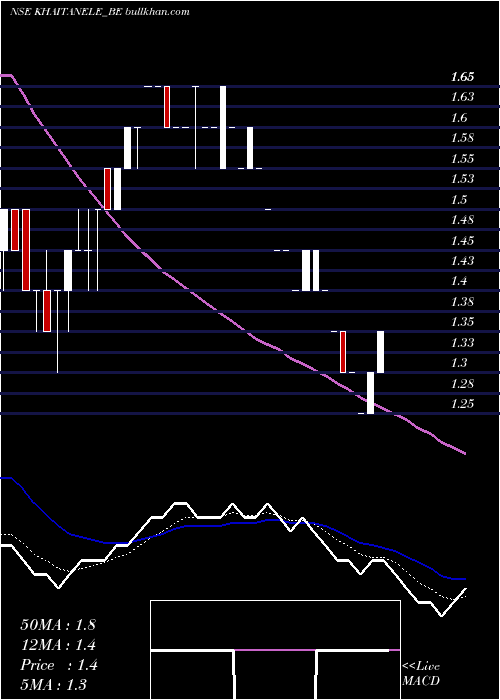The width and height of the screenshot is (500, 700).
Task: Click the 1.43 price axis label
Action: tap(462, 260)
